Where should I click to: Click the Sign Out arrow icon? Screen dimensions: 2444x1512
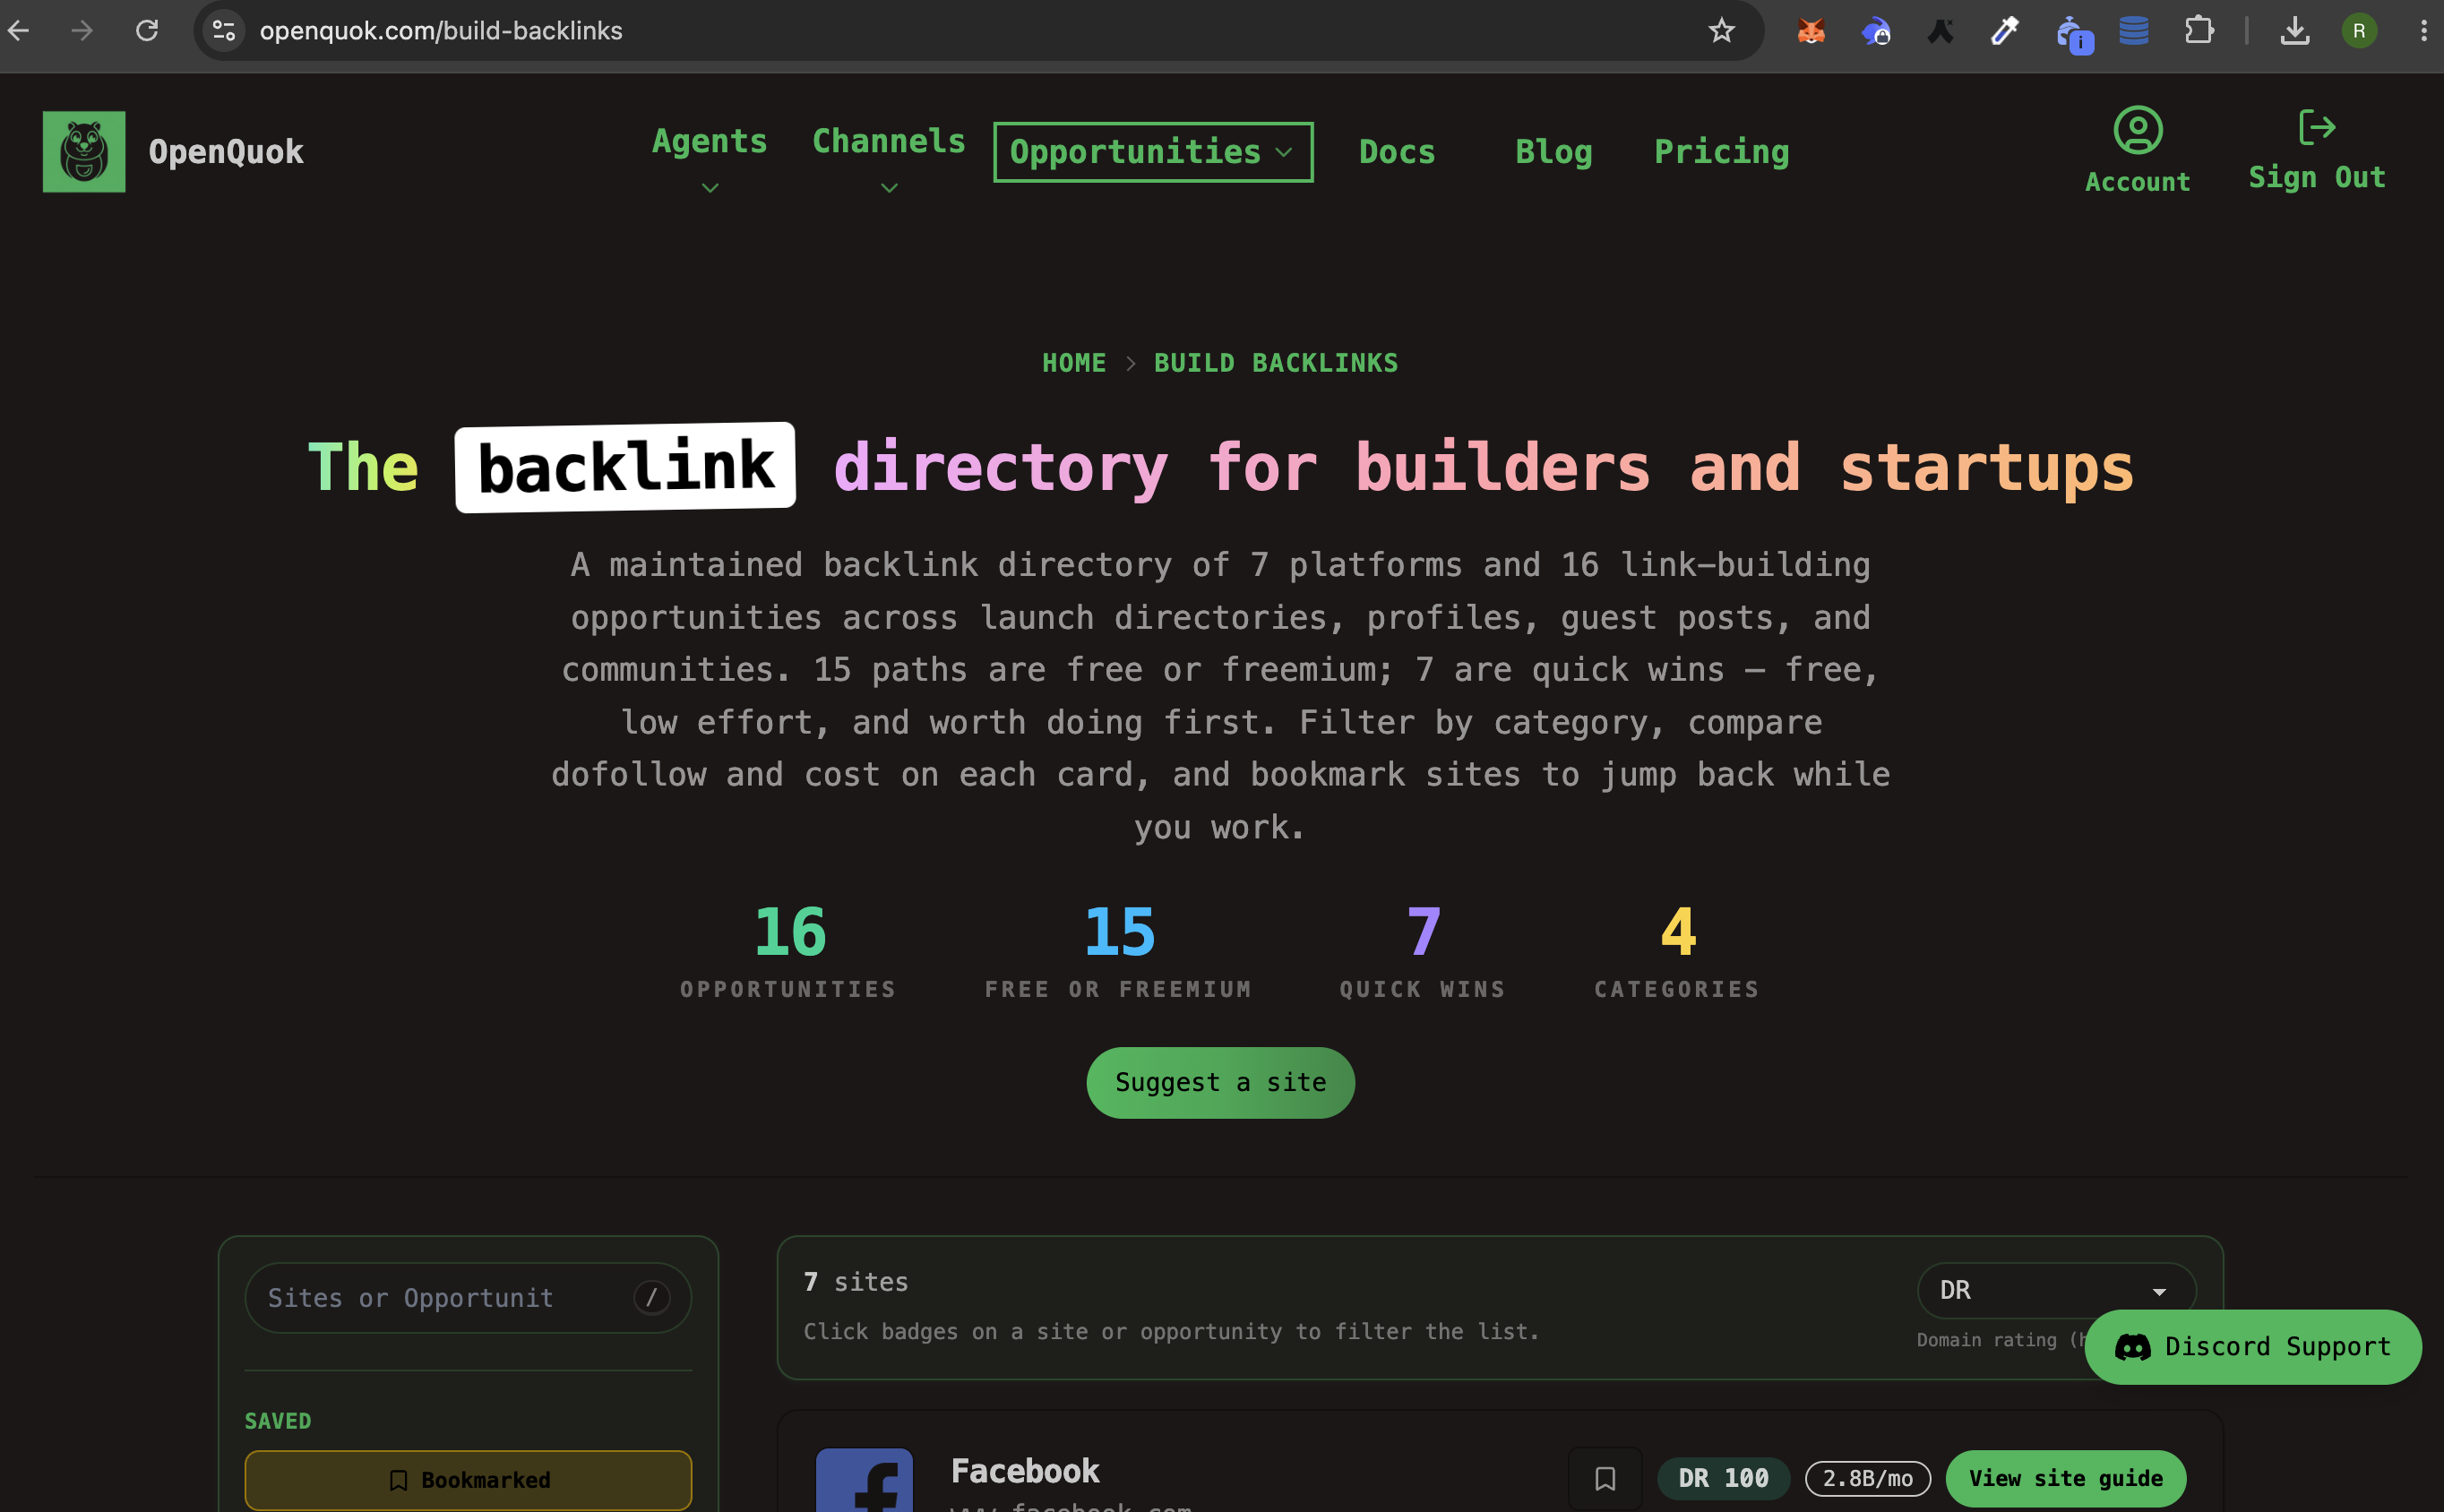(2317, 127)
